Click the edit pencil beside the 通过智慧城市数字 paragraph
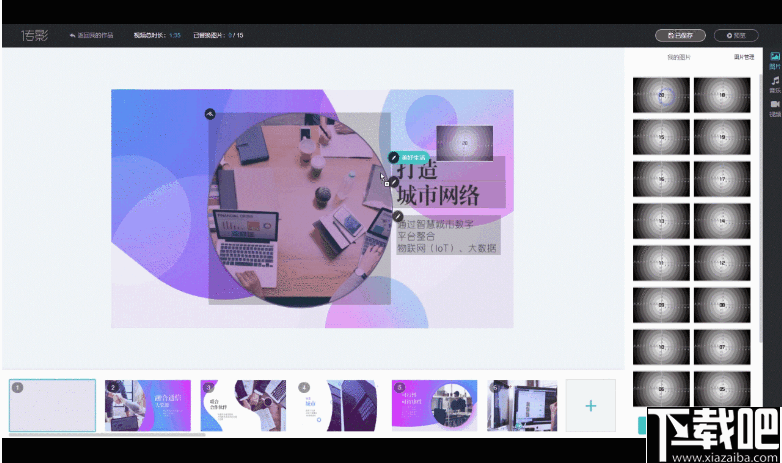The height and width of the screenshot is (463, 782). pyautogui.click(x=397, y=216)
